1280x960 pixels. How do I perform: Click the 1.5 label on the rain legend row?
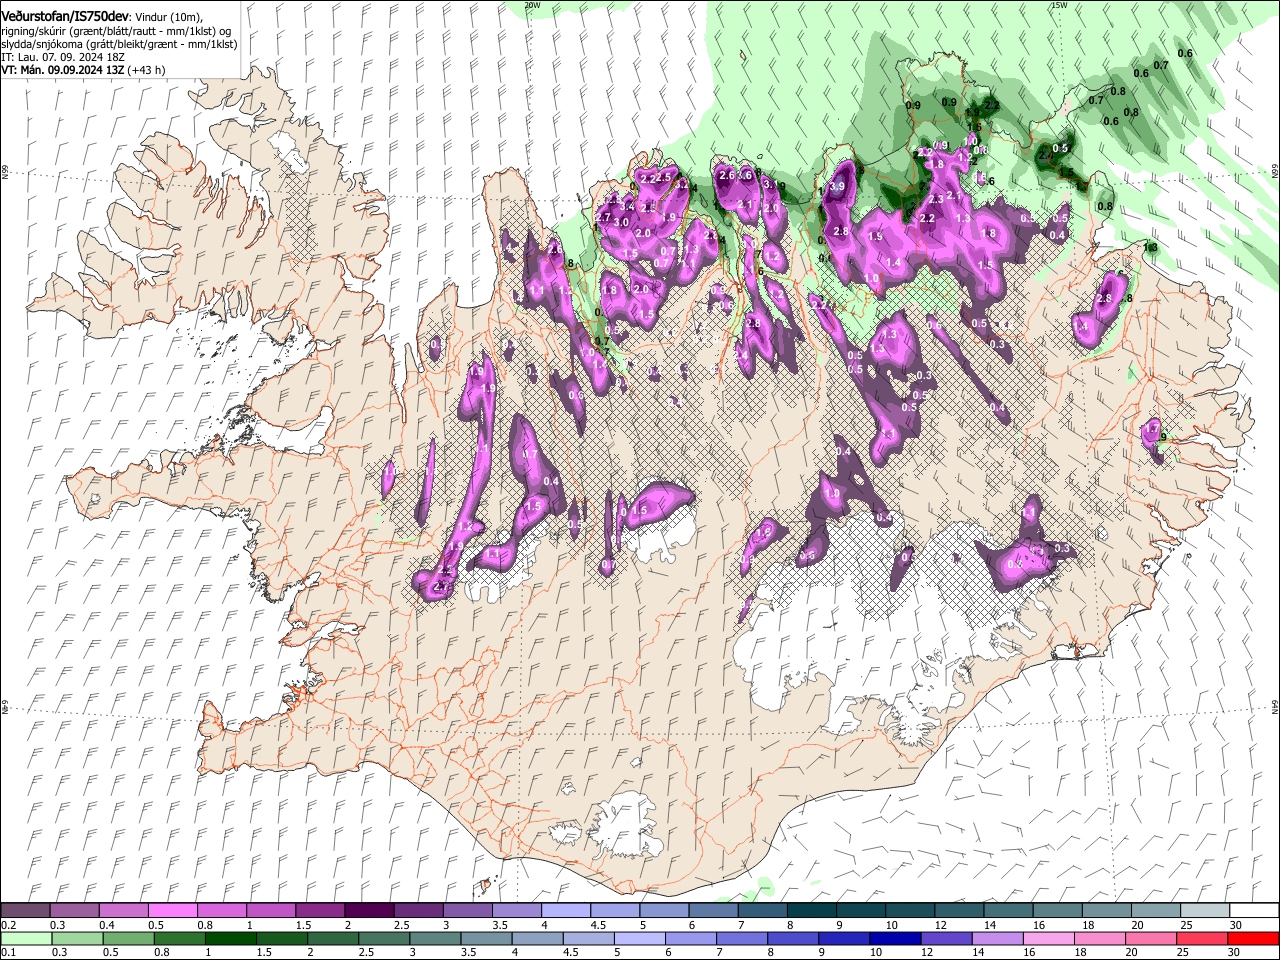pos(264,952)
